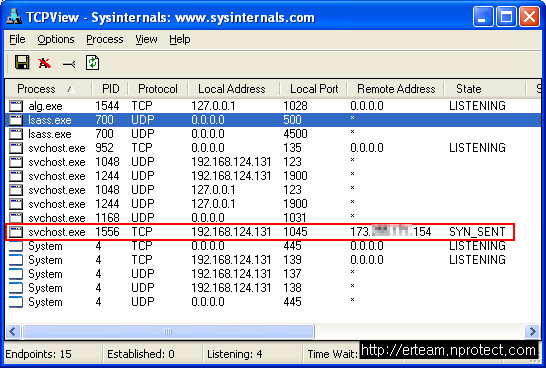546x368 pixels.
Task: Click the horizontal scrollbar thumb
Action: pyautogui.click(x=168, y=331)
